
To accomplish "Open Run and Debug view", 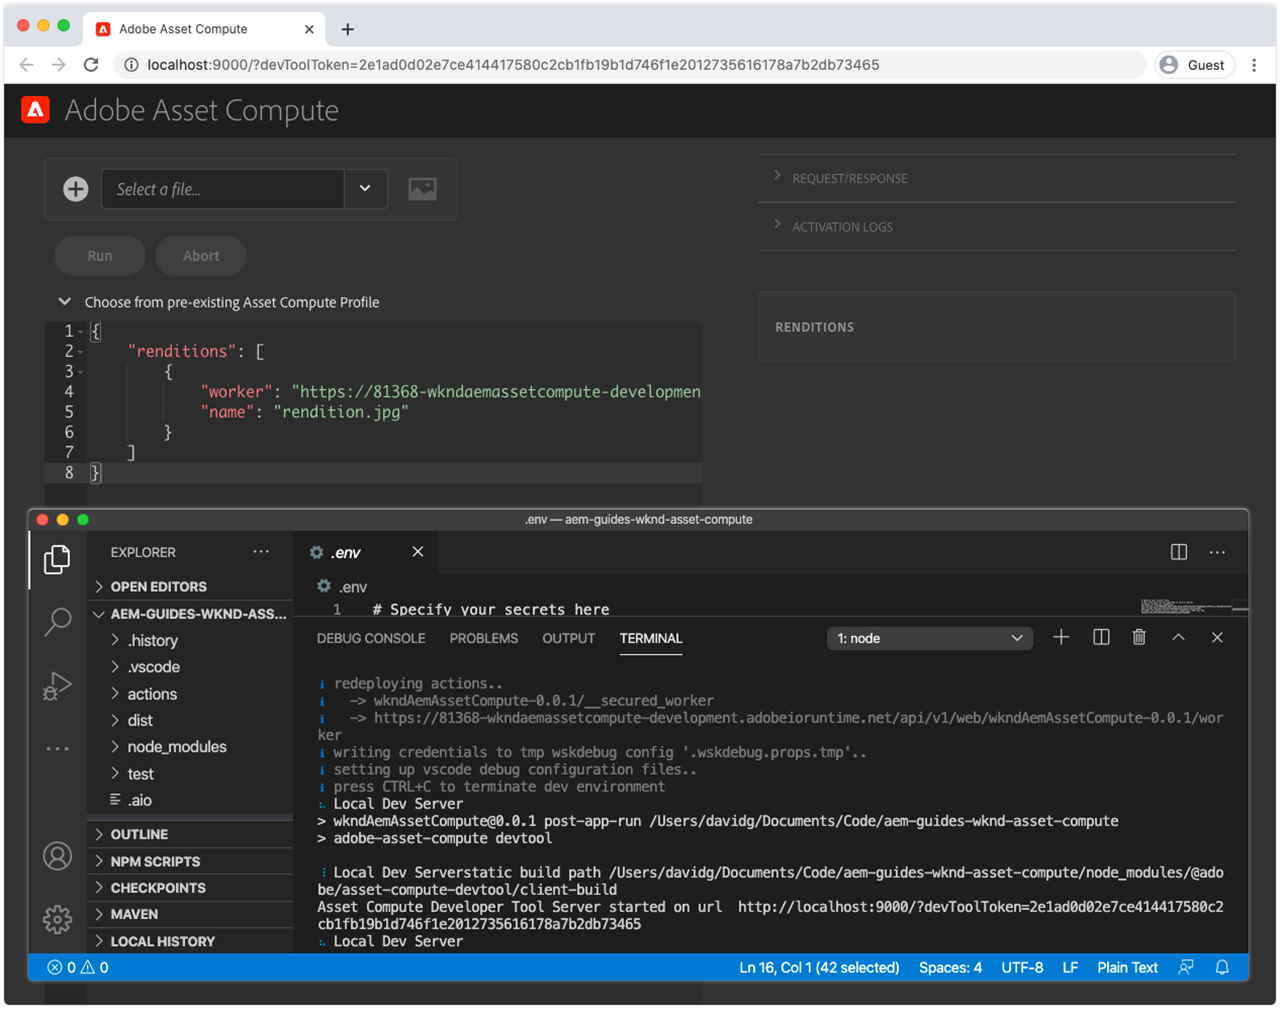I will (x=57, y=686).
